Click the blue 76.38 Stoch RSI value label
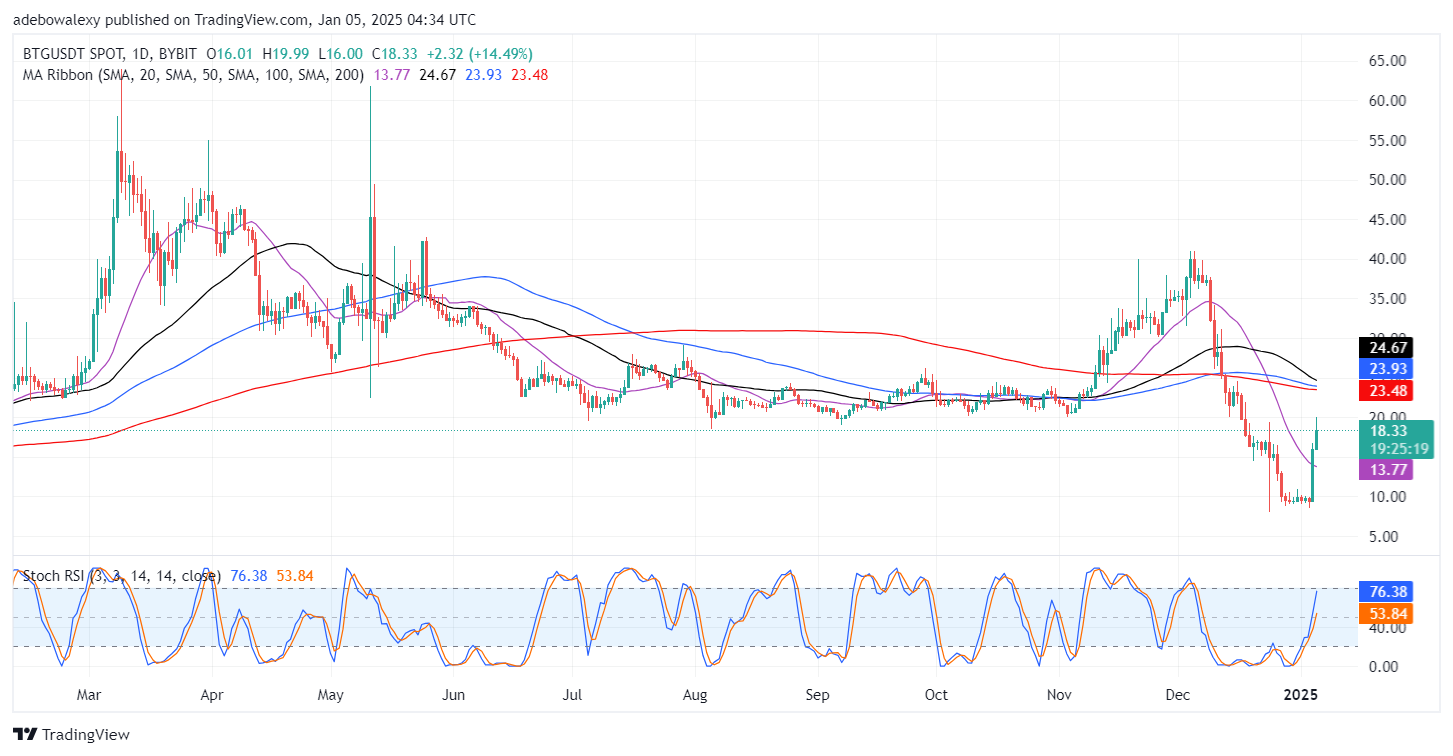 pyautogui.click(x=1384, y=591)
